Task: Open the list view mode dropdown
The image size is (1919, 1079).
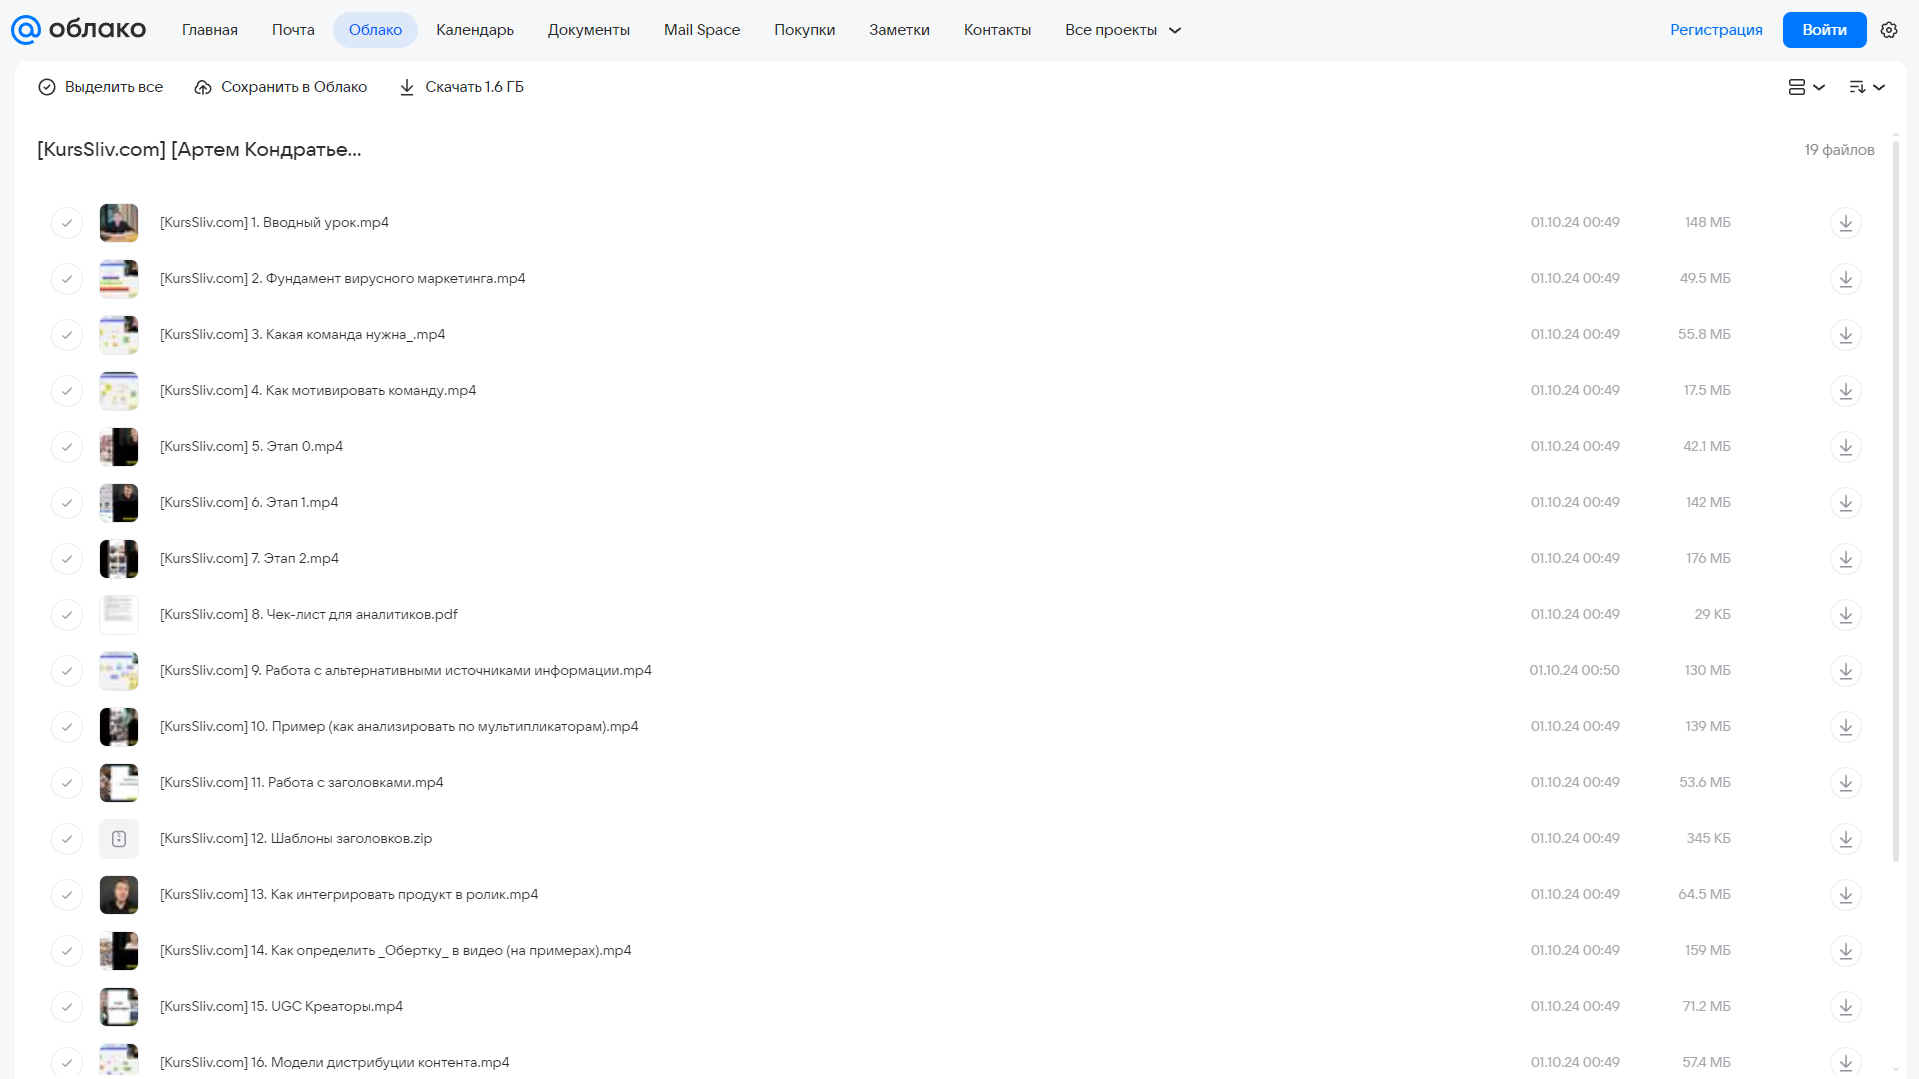Action: (x=1806, y=87)
